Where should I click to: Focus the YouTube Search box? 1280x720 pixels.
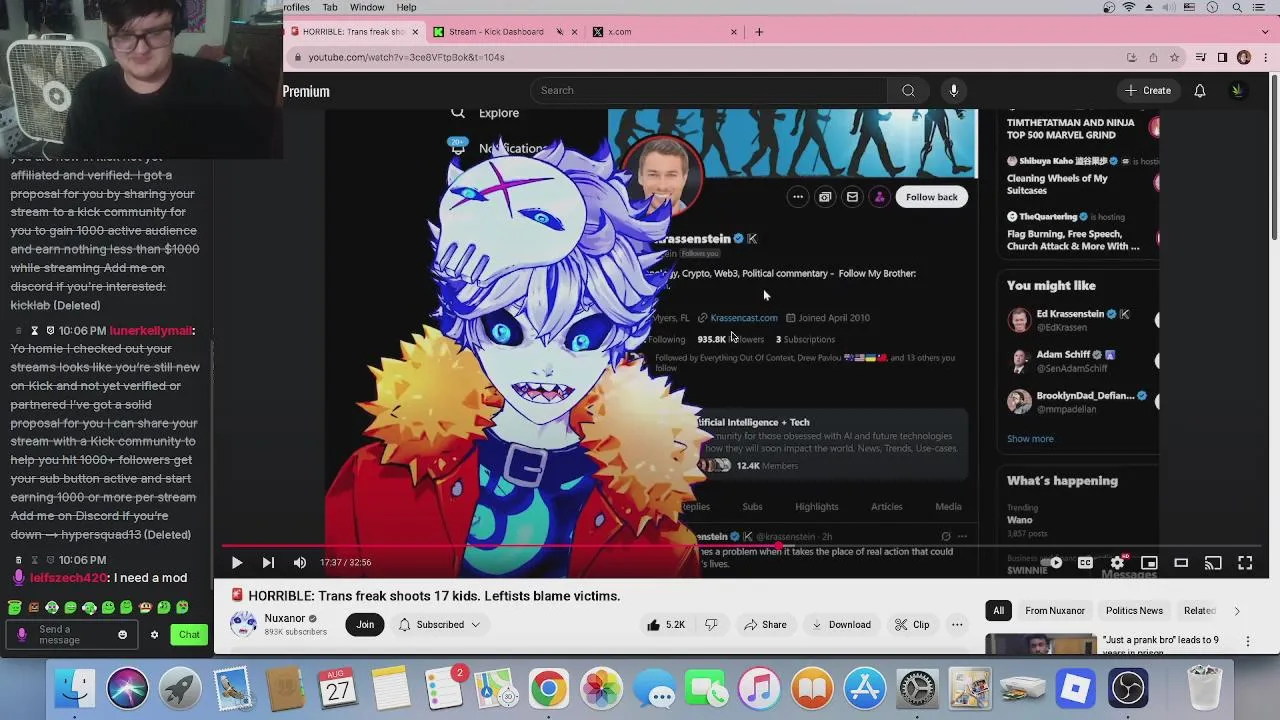[708, 91]
